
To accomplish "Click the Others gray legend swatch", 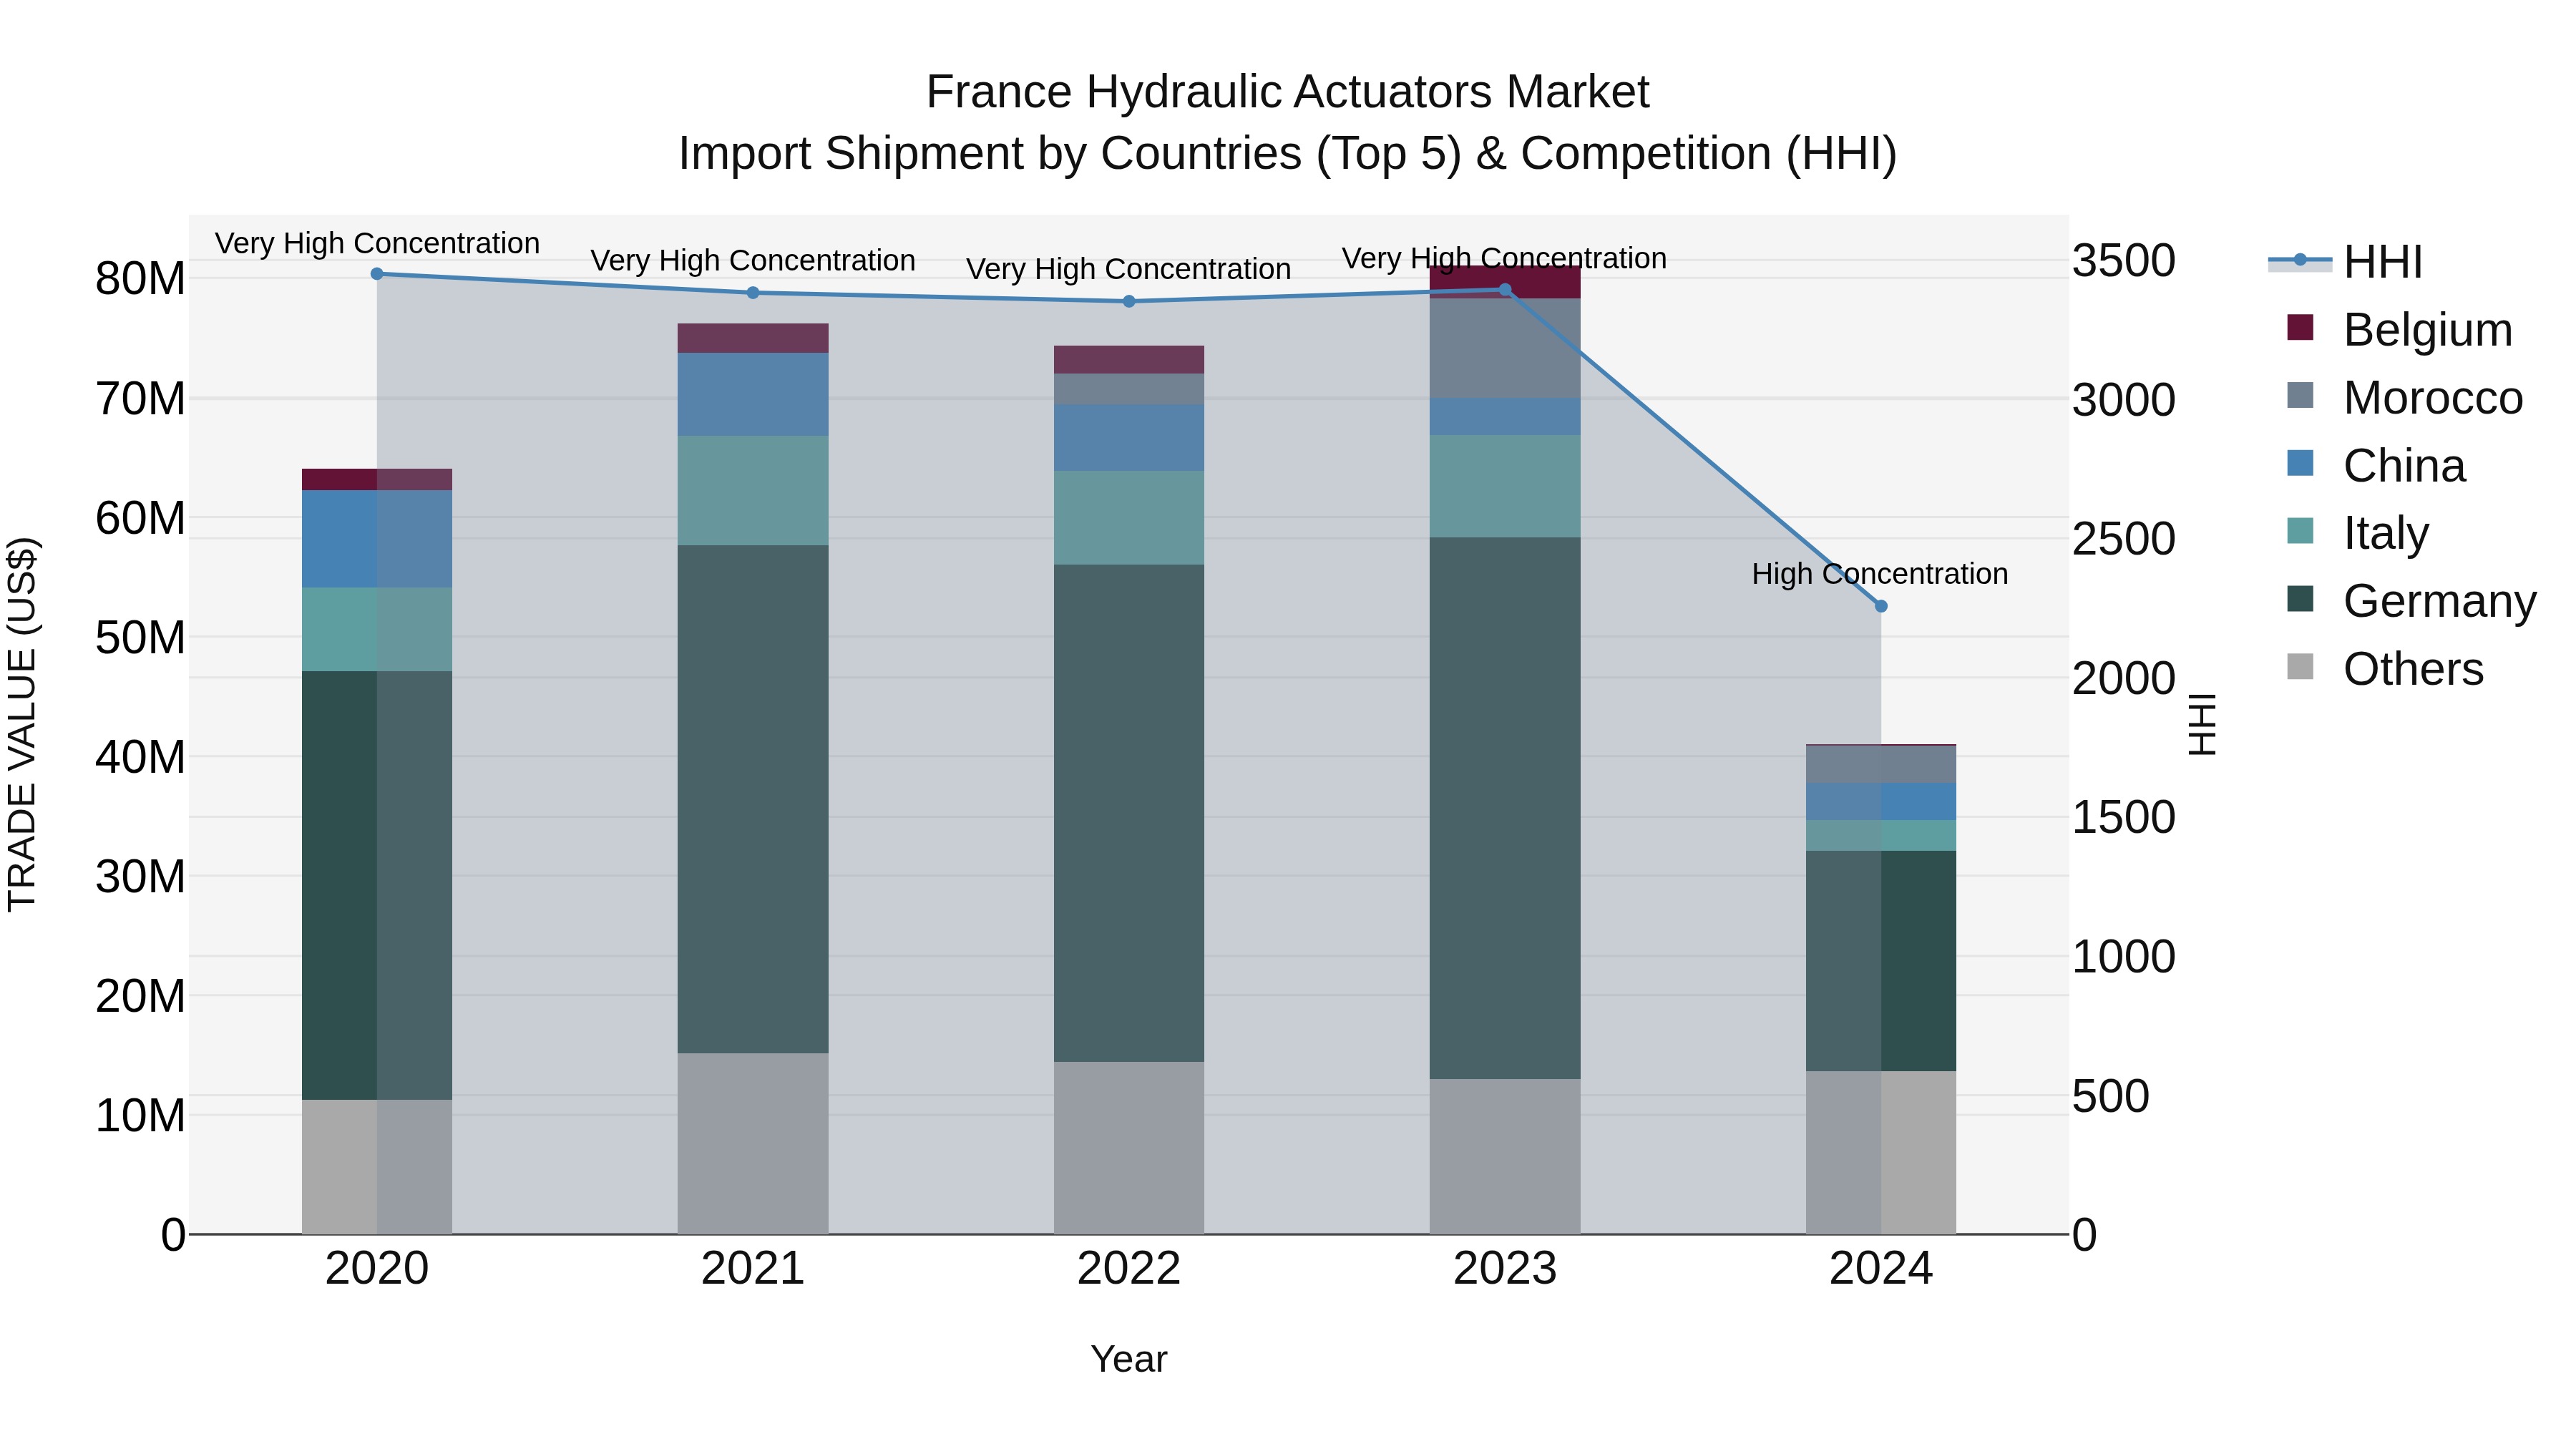I will (2300, 666).
